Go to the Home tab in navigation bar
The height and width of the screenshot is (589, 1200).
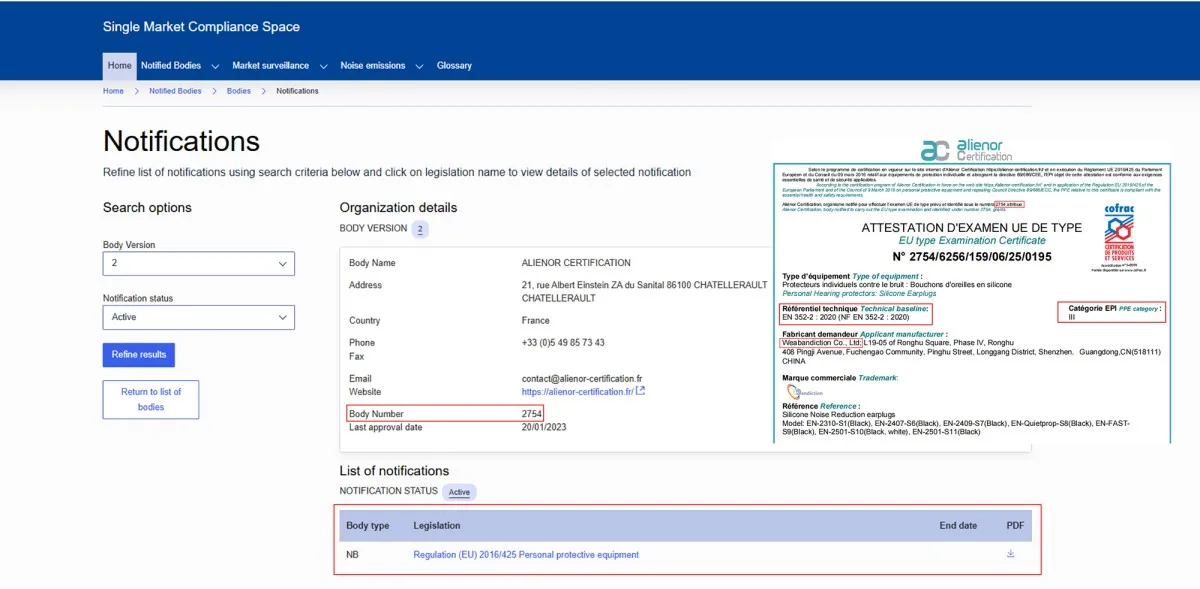point(119,66)
